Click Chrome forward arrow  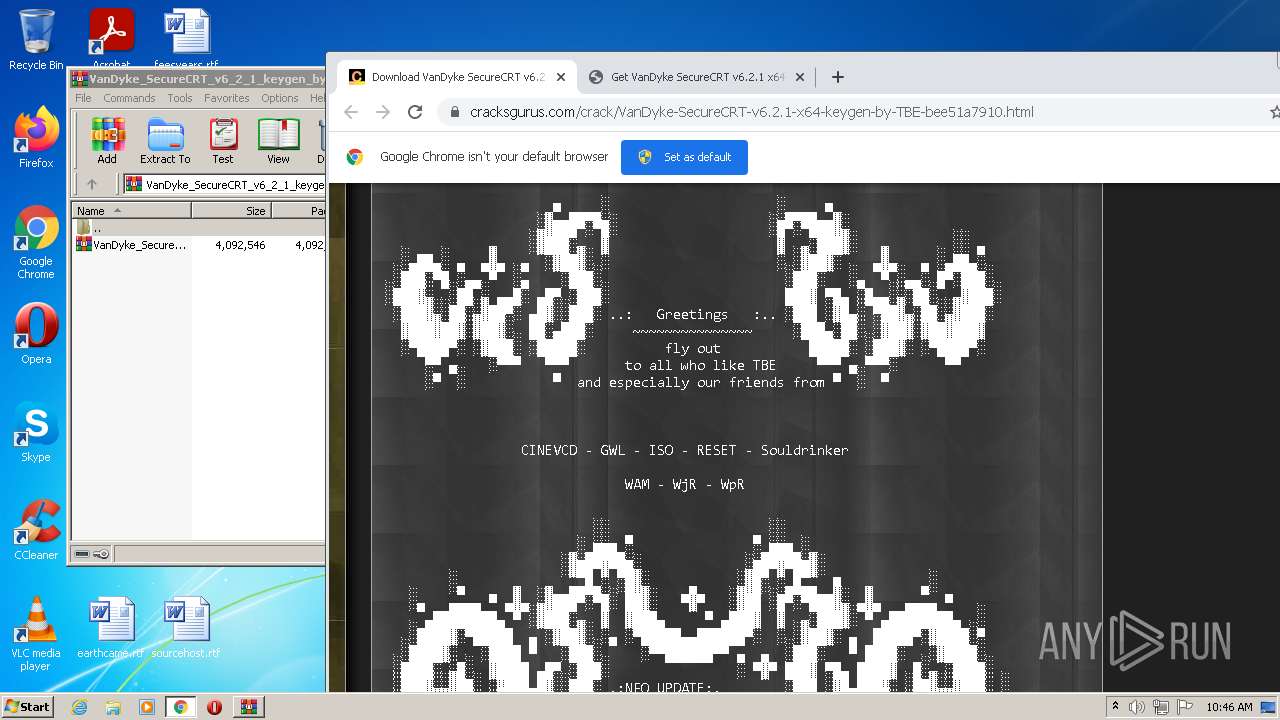[383, 112]
